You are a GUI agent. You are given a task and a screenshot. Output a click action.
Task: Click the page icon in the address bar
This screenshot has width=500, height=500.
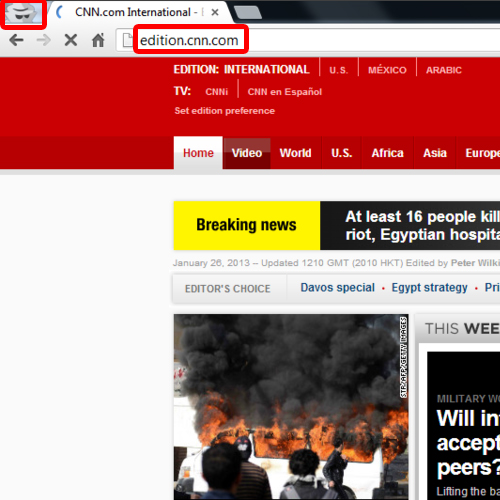point(128,40)
